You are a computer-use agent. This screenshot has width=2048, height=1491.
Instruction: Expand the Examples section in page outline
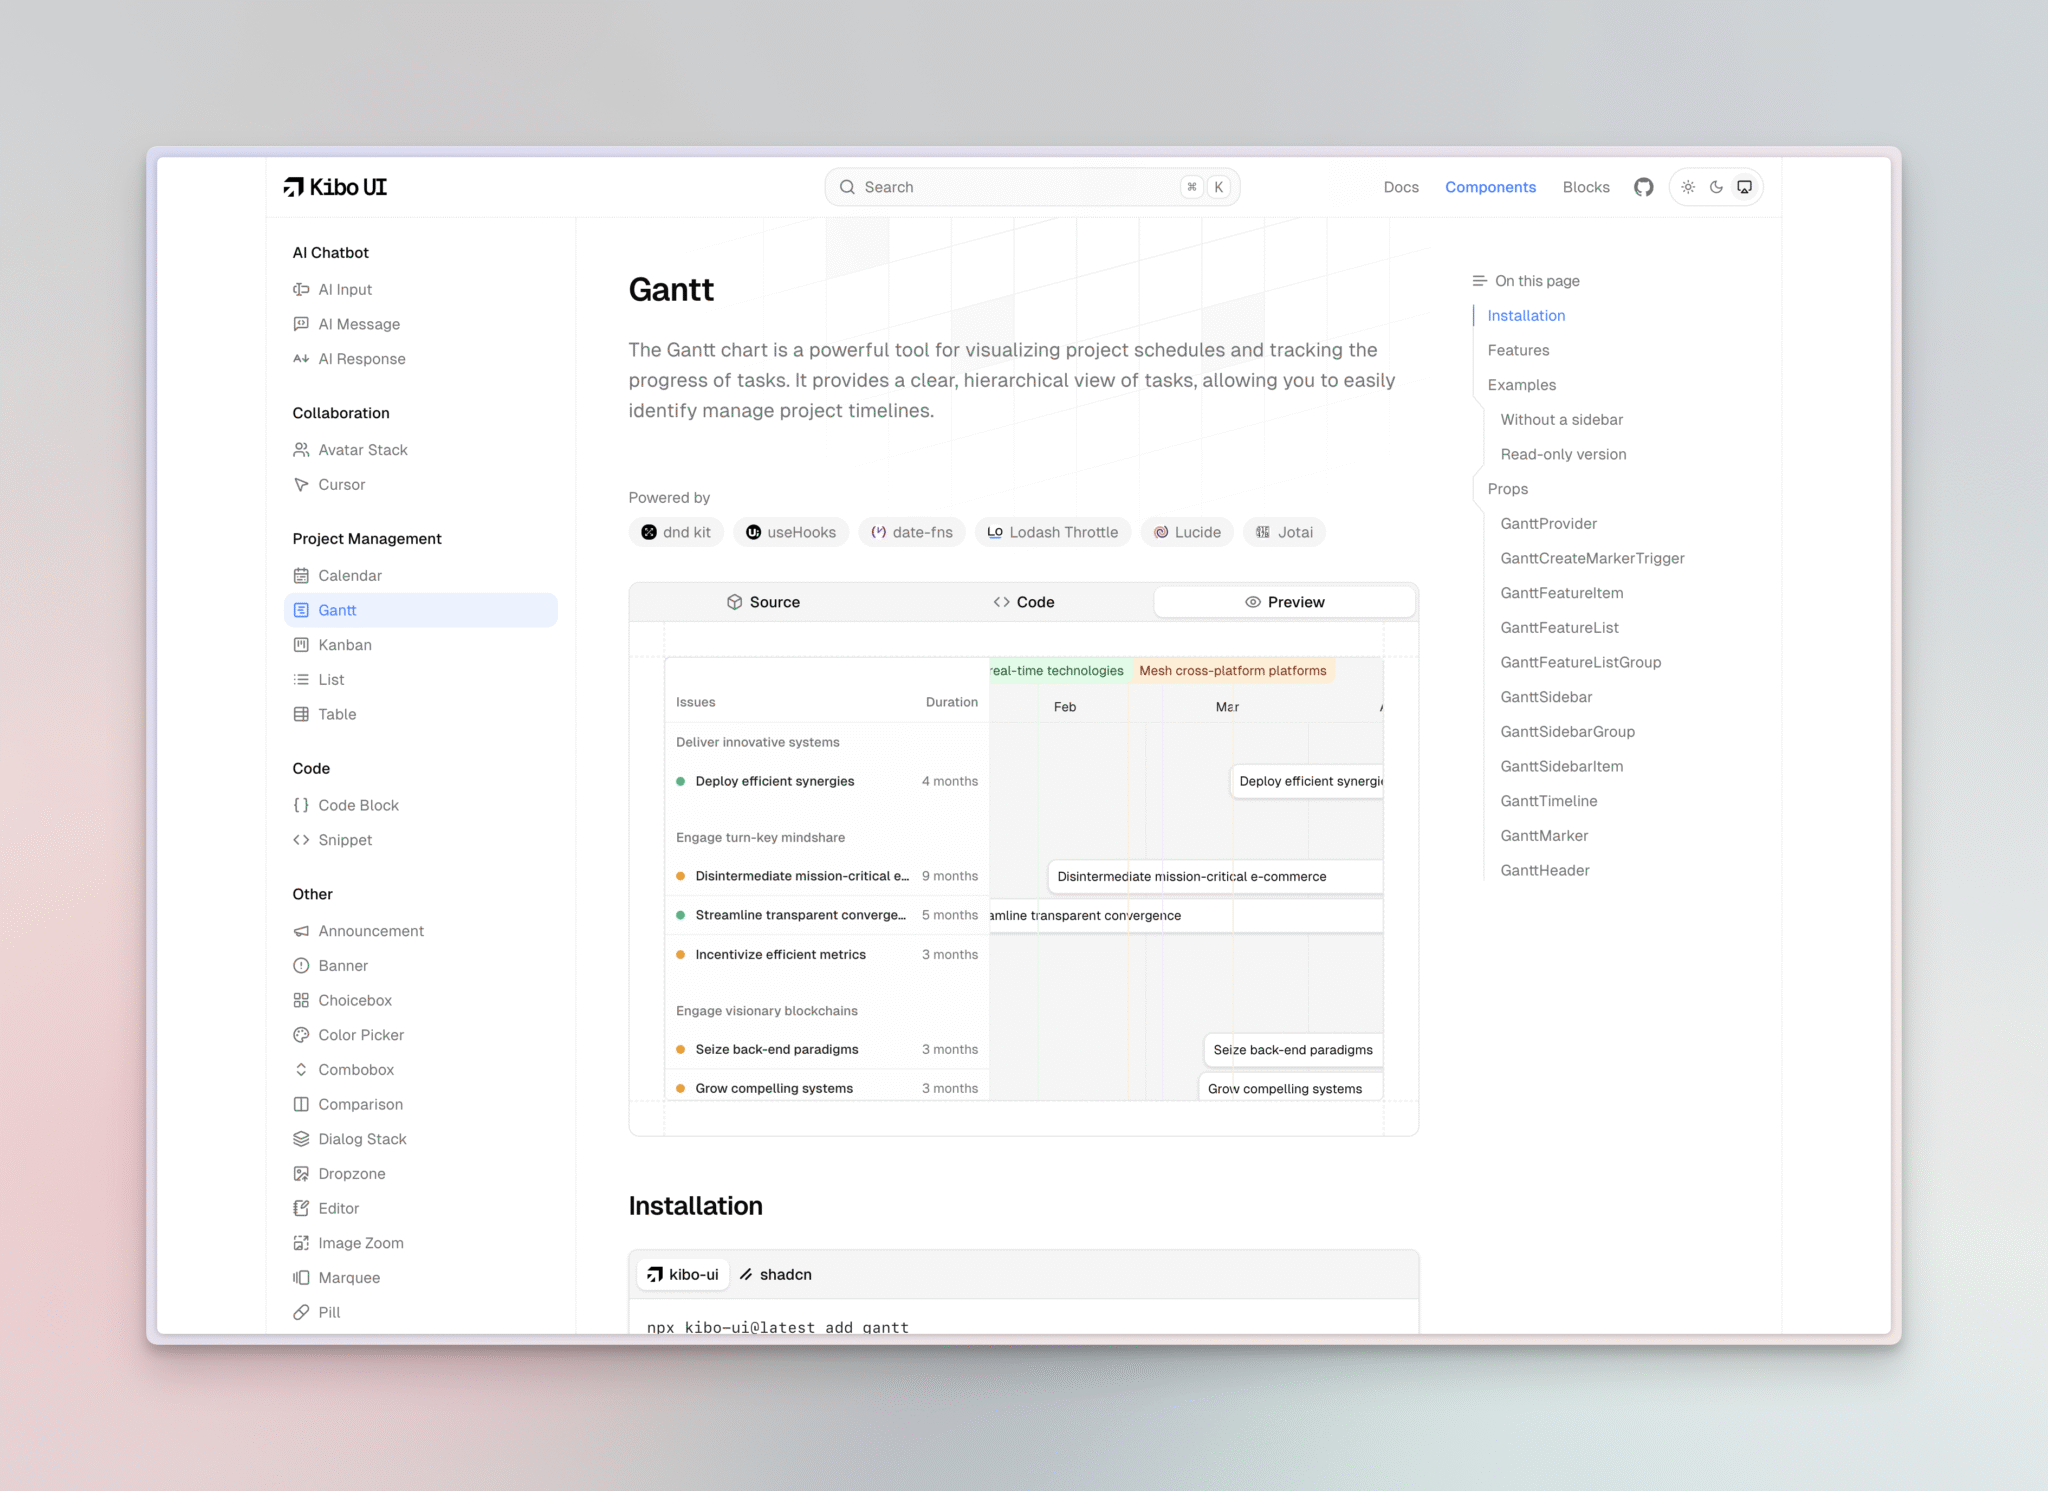[x=1521, y=384]
